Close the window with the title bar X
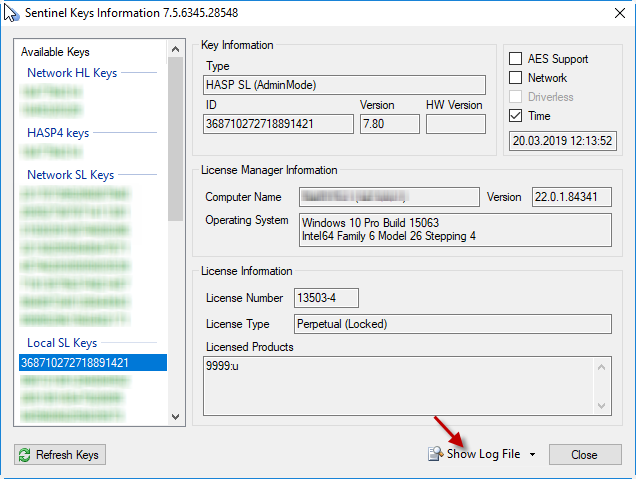This screenshot has height=479, width=636. point(620,13)
